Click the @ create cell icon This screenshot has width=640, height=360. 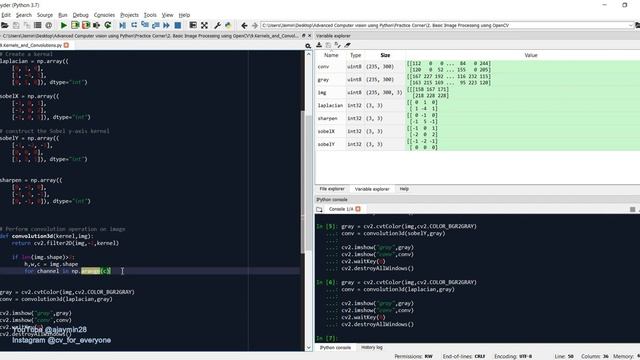click(49, 25)
